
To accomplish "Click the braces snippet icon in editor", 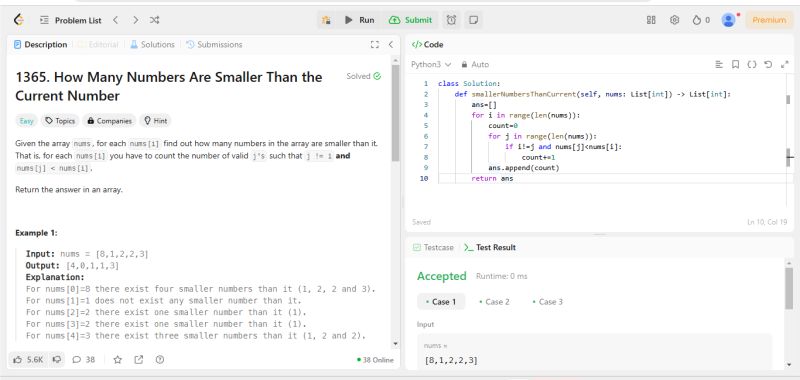I will [752, 64].
